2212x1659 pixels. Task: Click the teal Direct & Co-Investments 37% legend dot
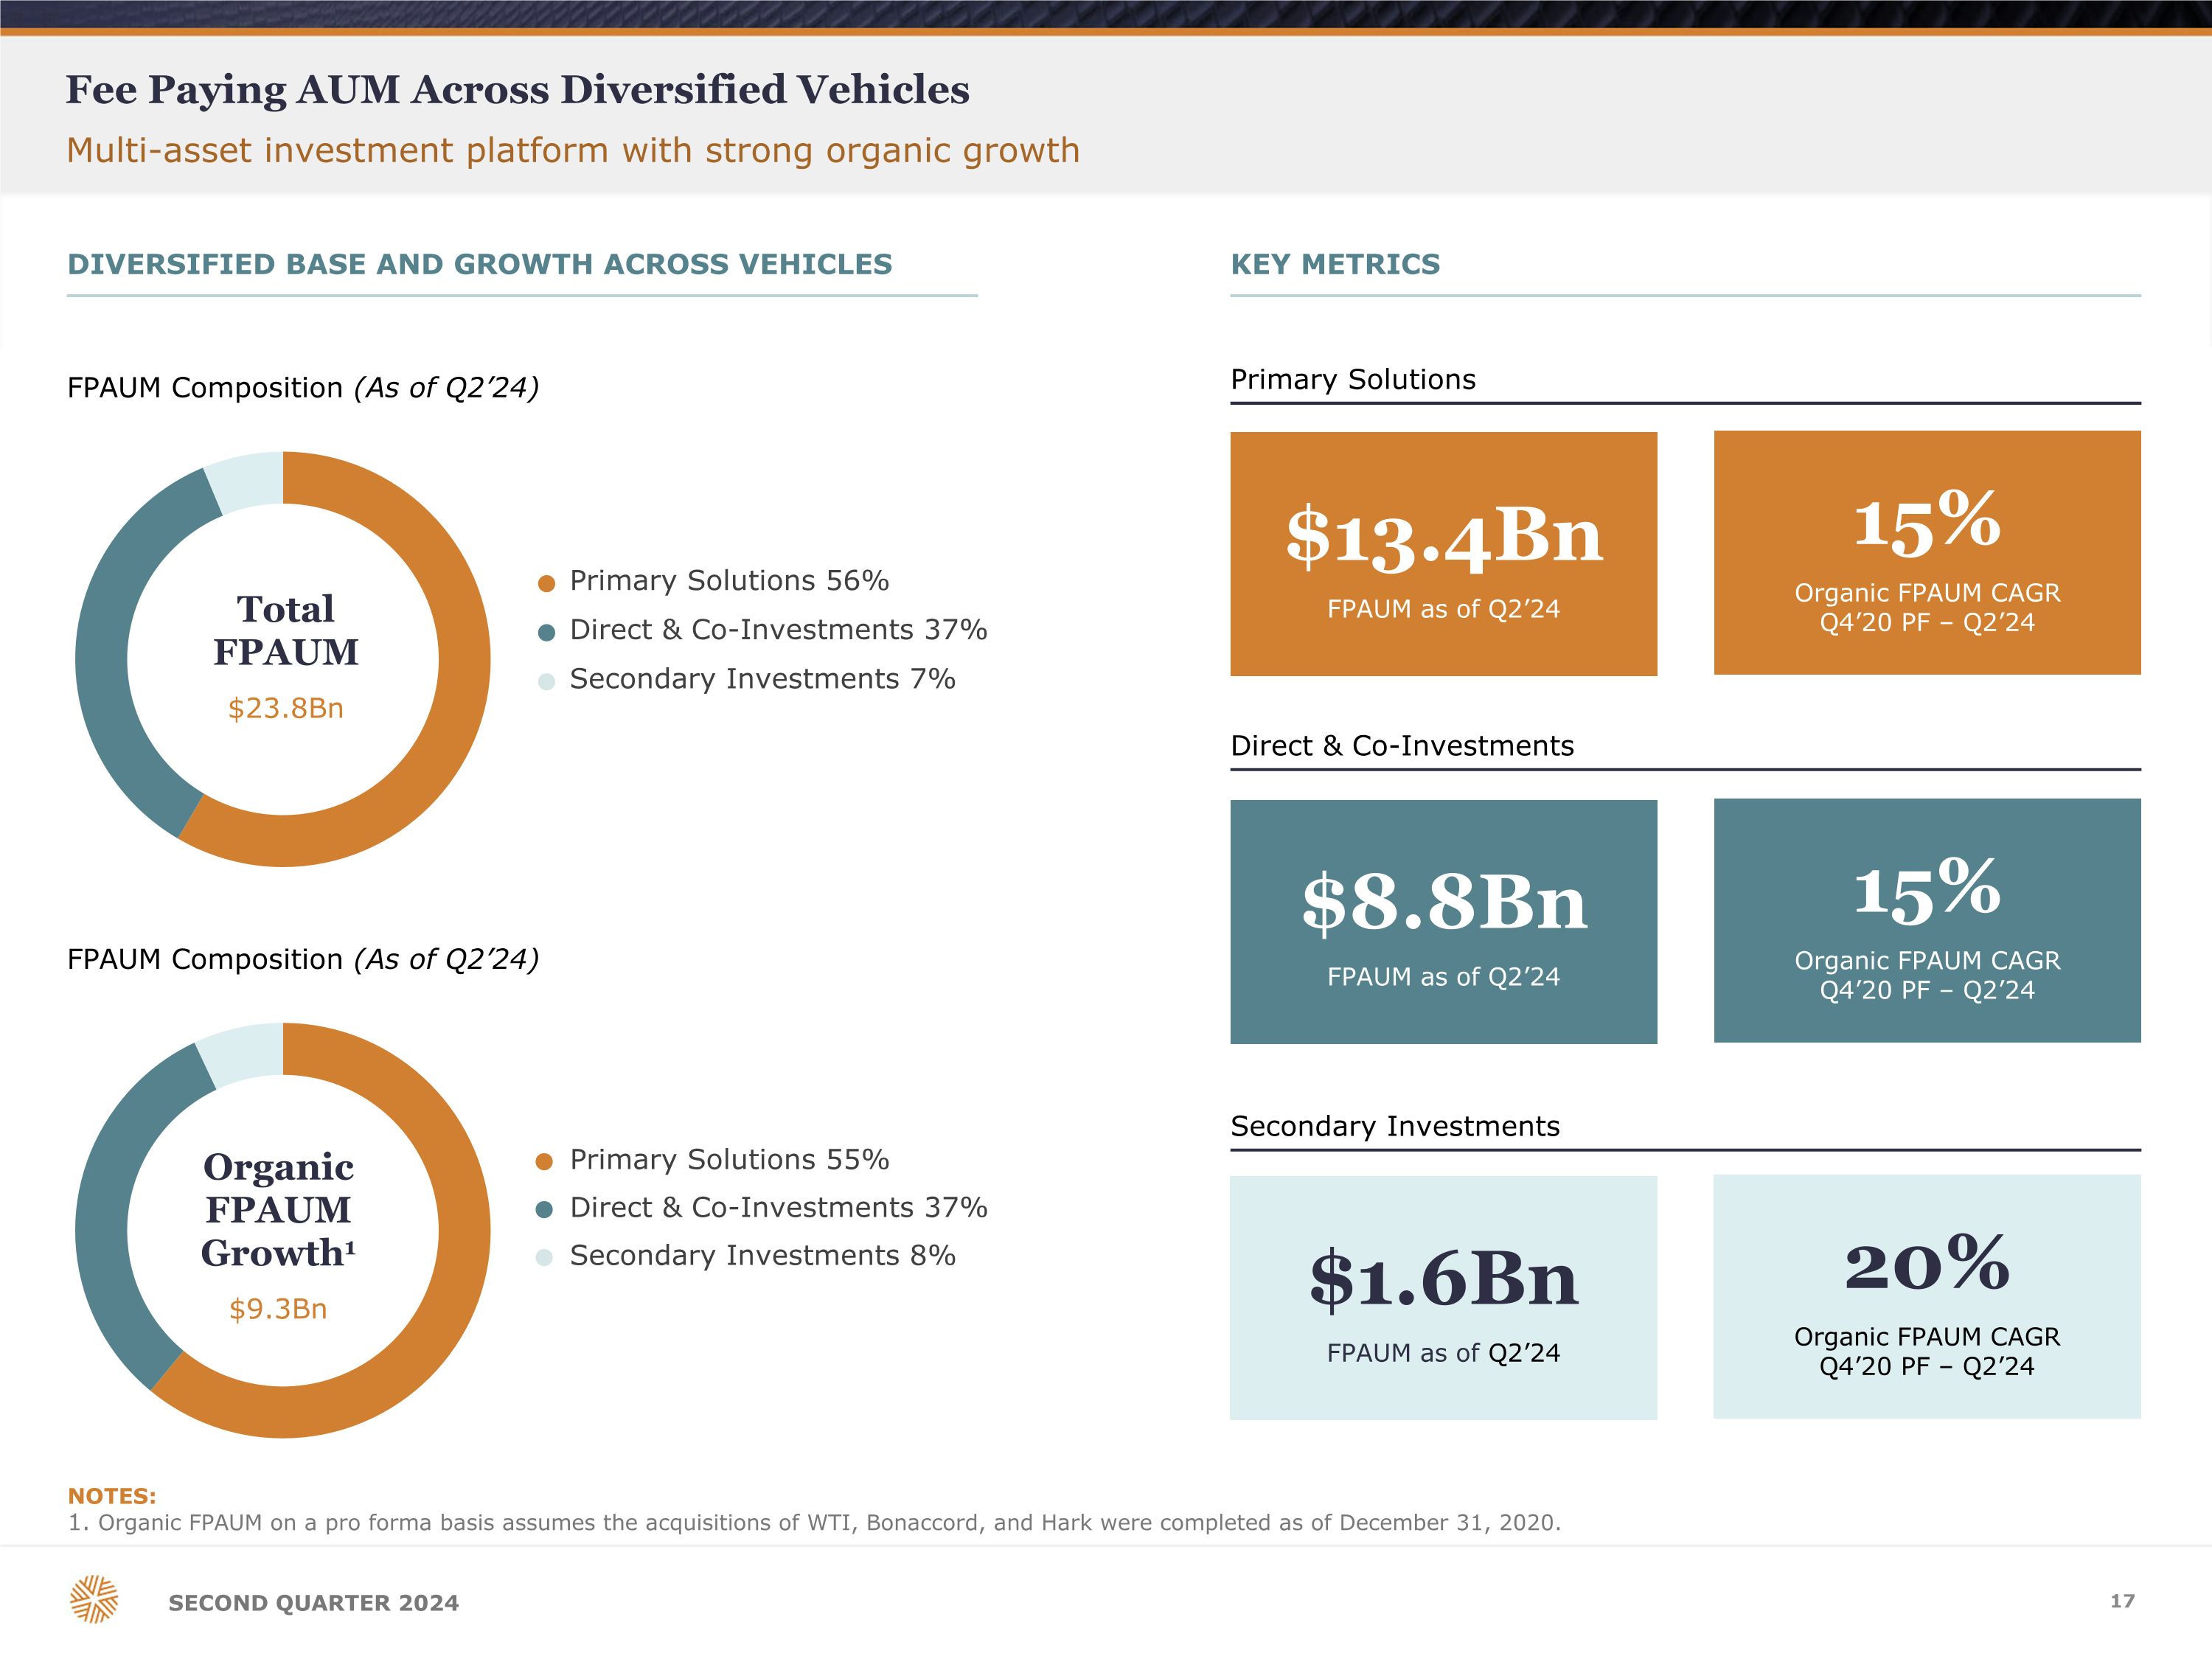[546, 632]
